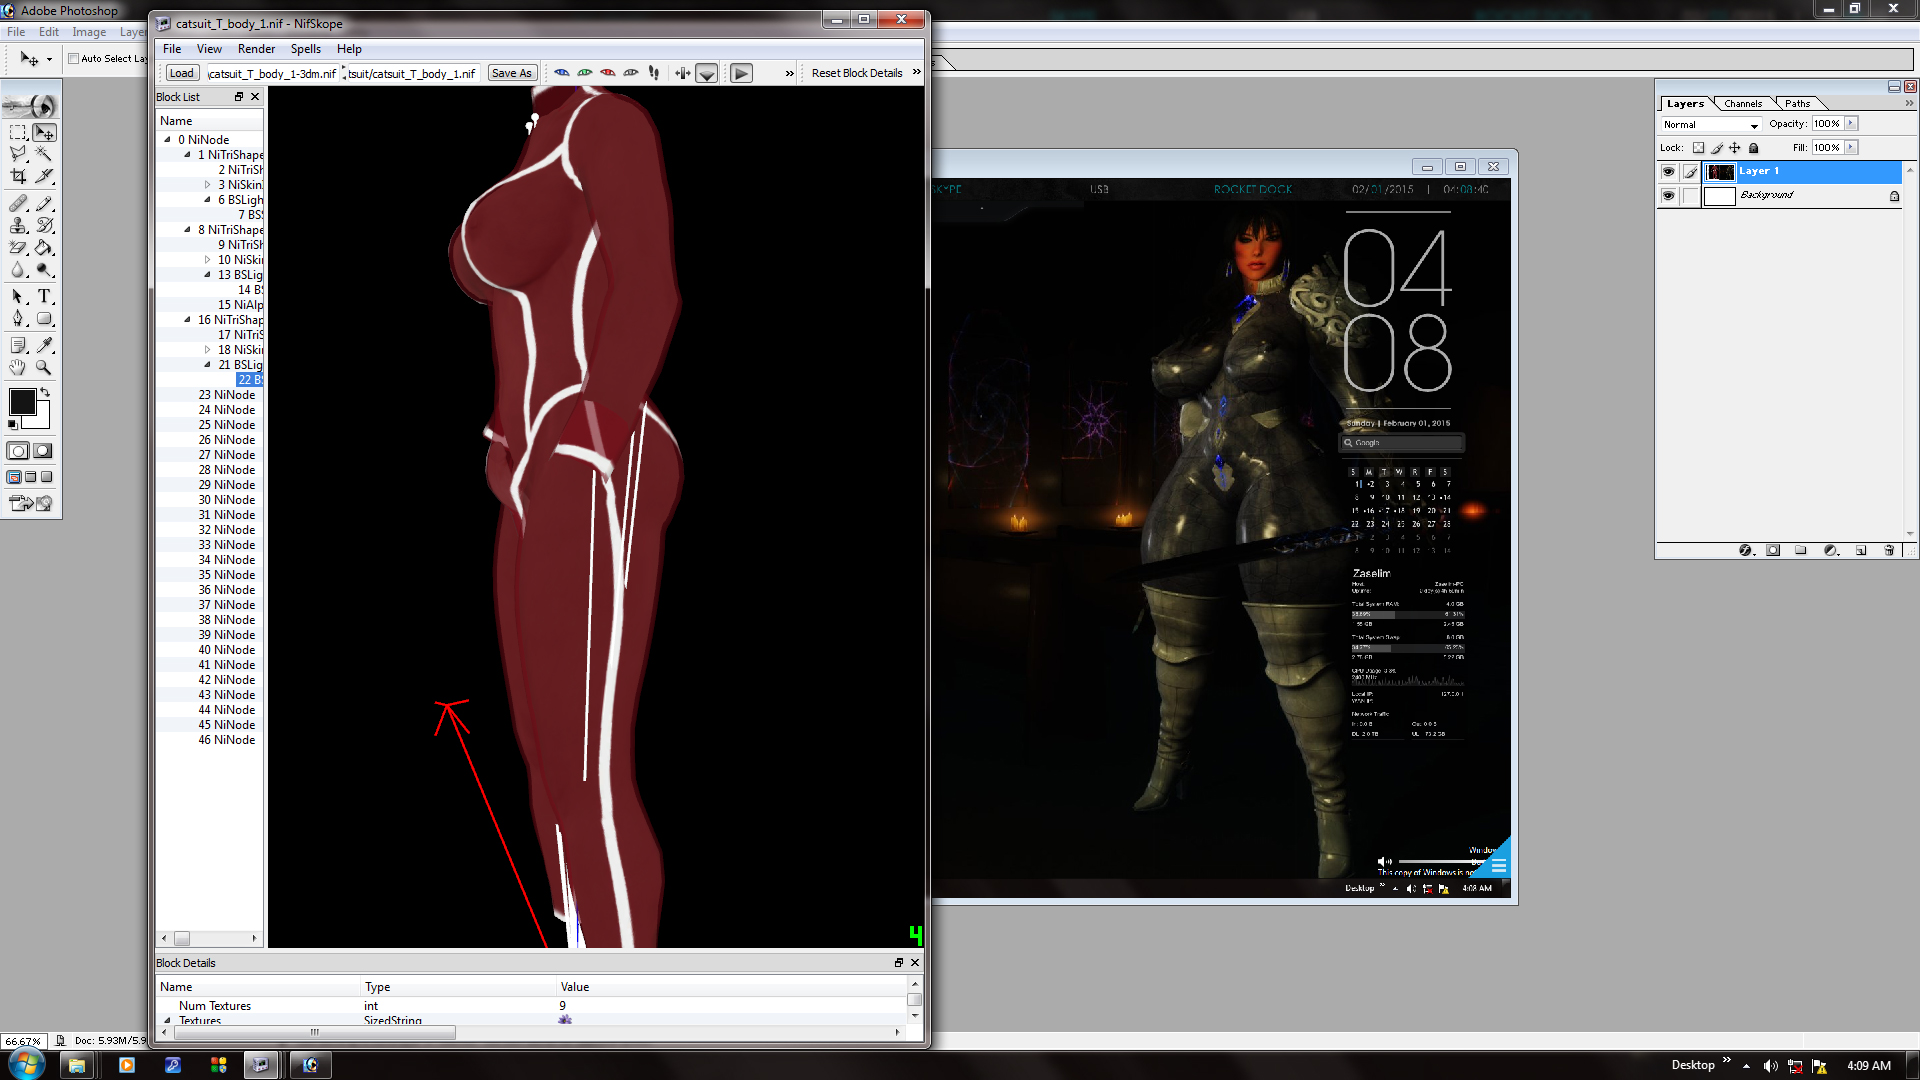Toggle lock image pixels

tap(1717, 148)
